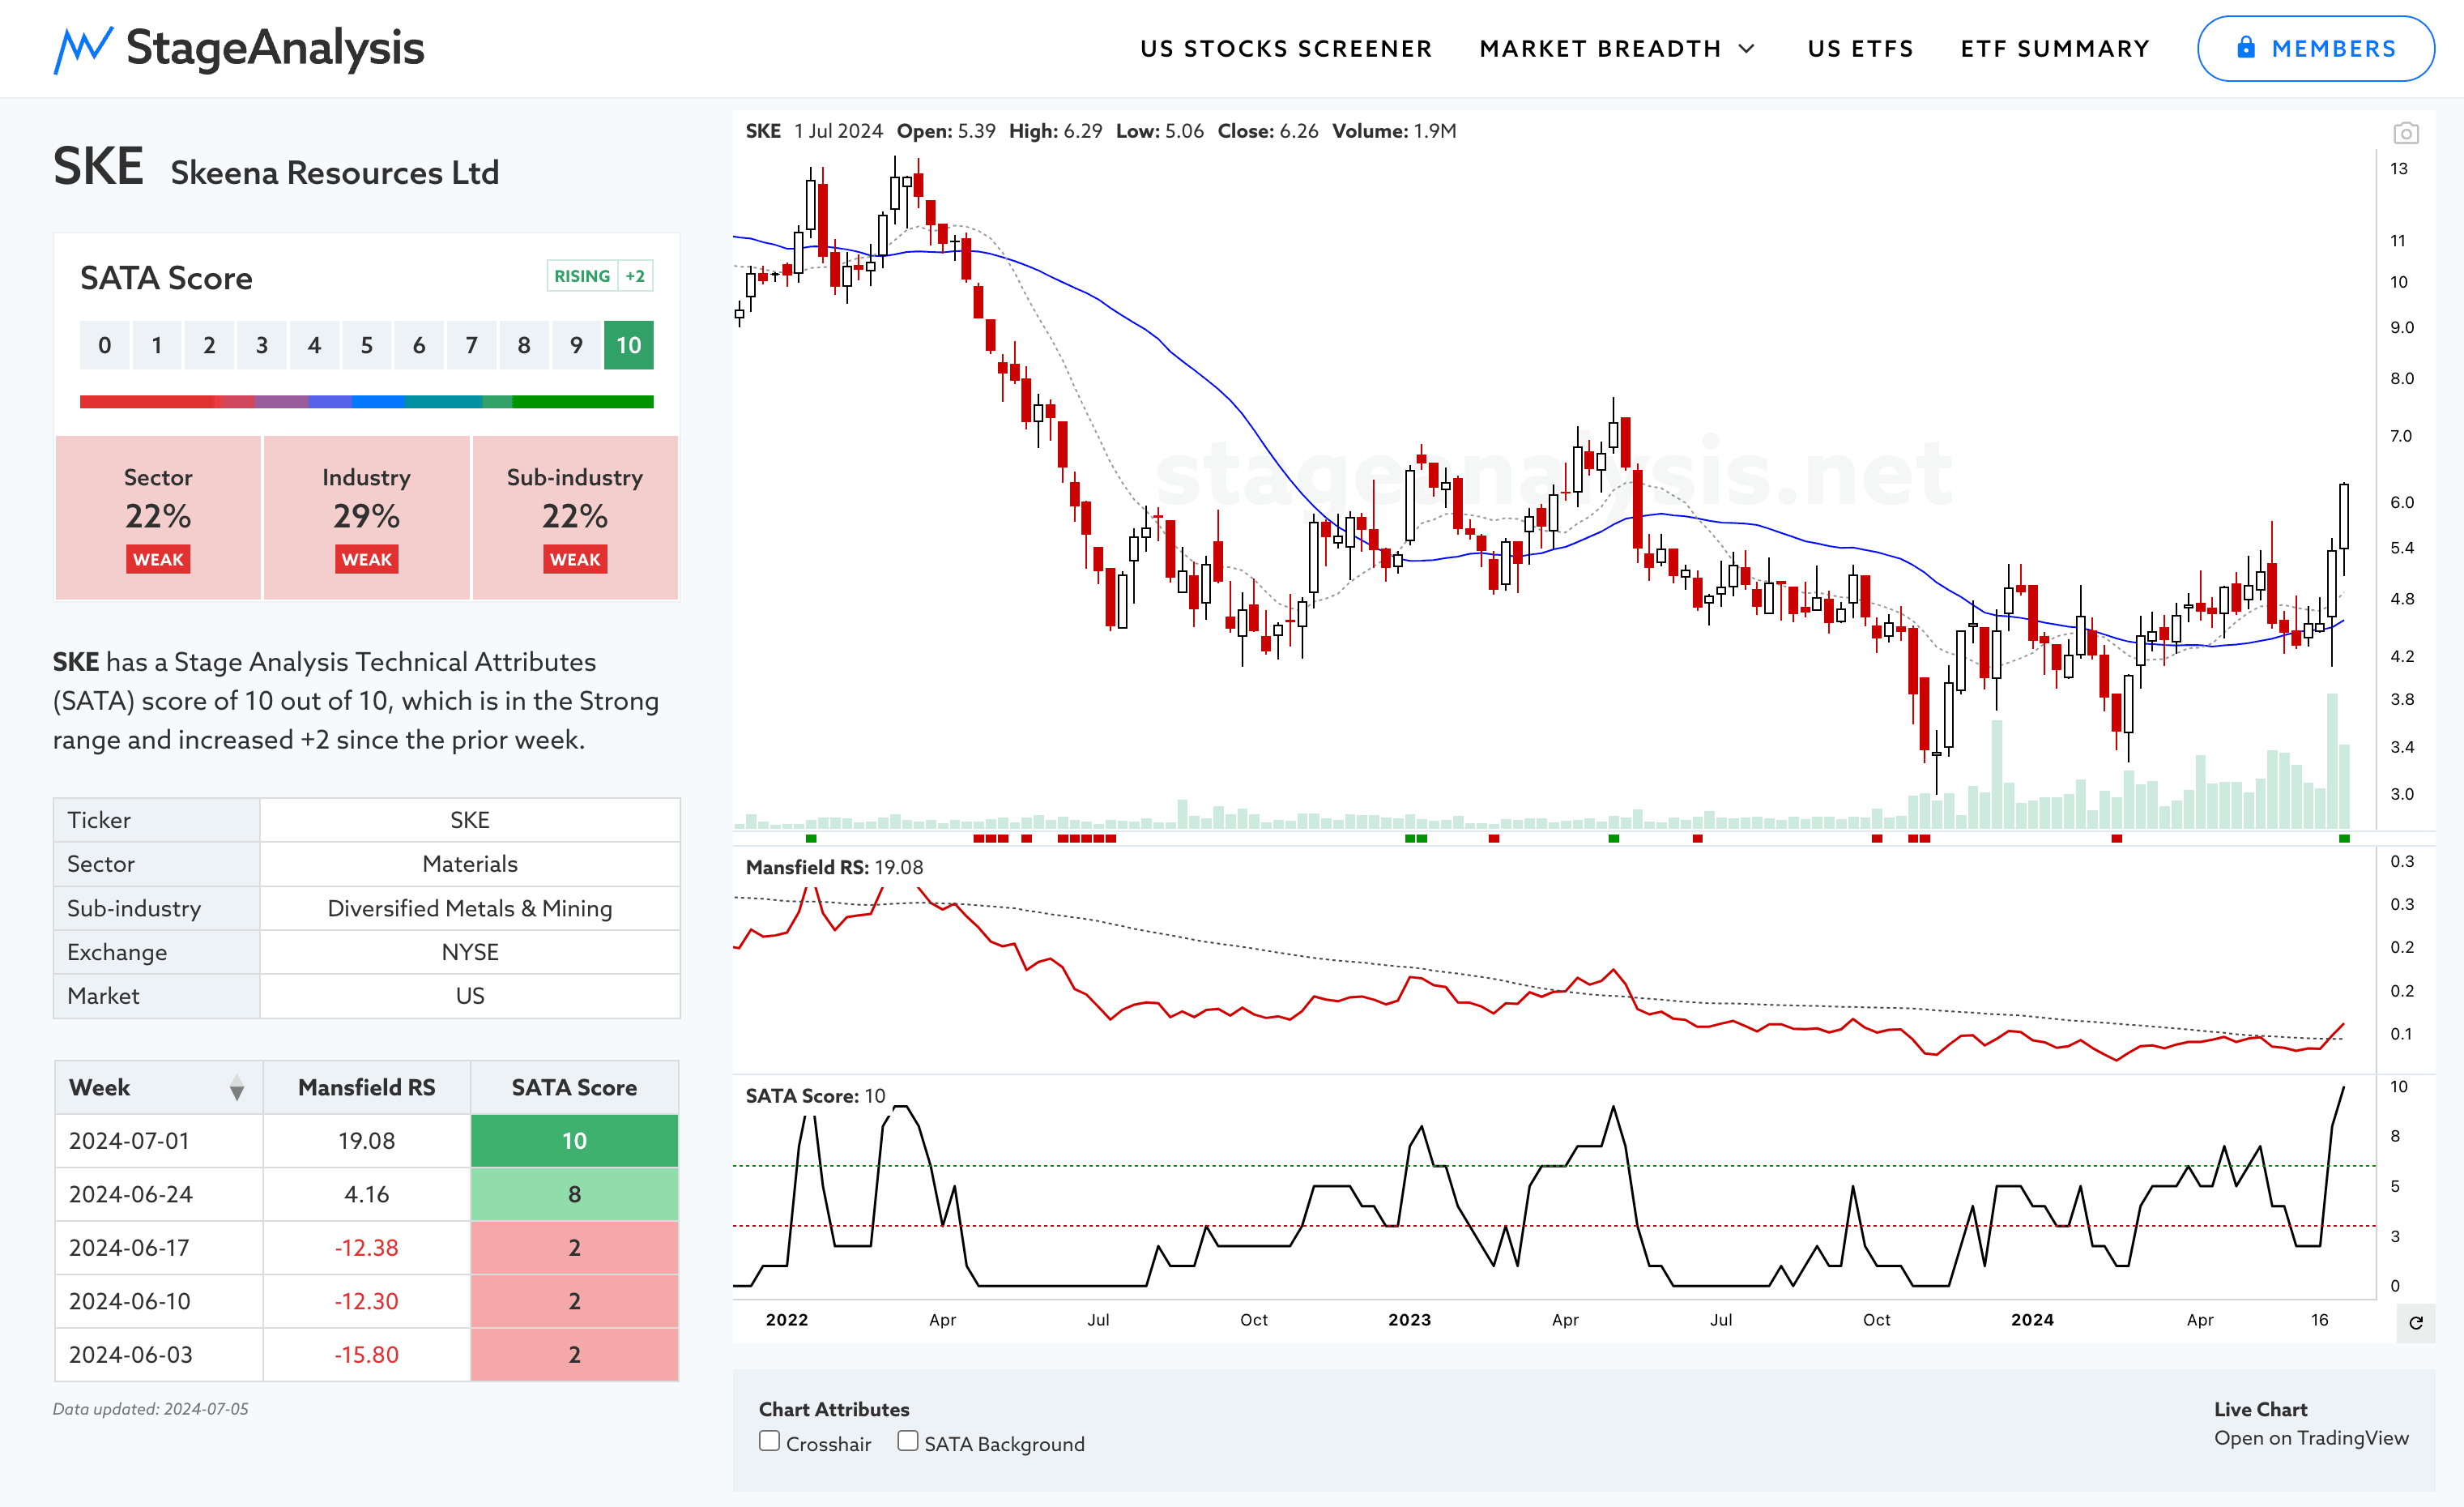Click the green SATA score 10 cell
Image resolution: width=2464 pixels, height=1507 pixels.
tap(574, 1140)
